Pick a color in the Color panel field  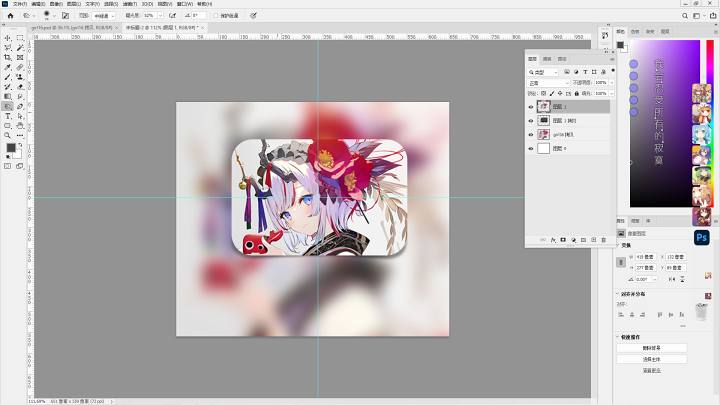click(665, 123)
